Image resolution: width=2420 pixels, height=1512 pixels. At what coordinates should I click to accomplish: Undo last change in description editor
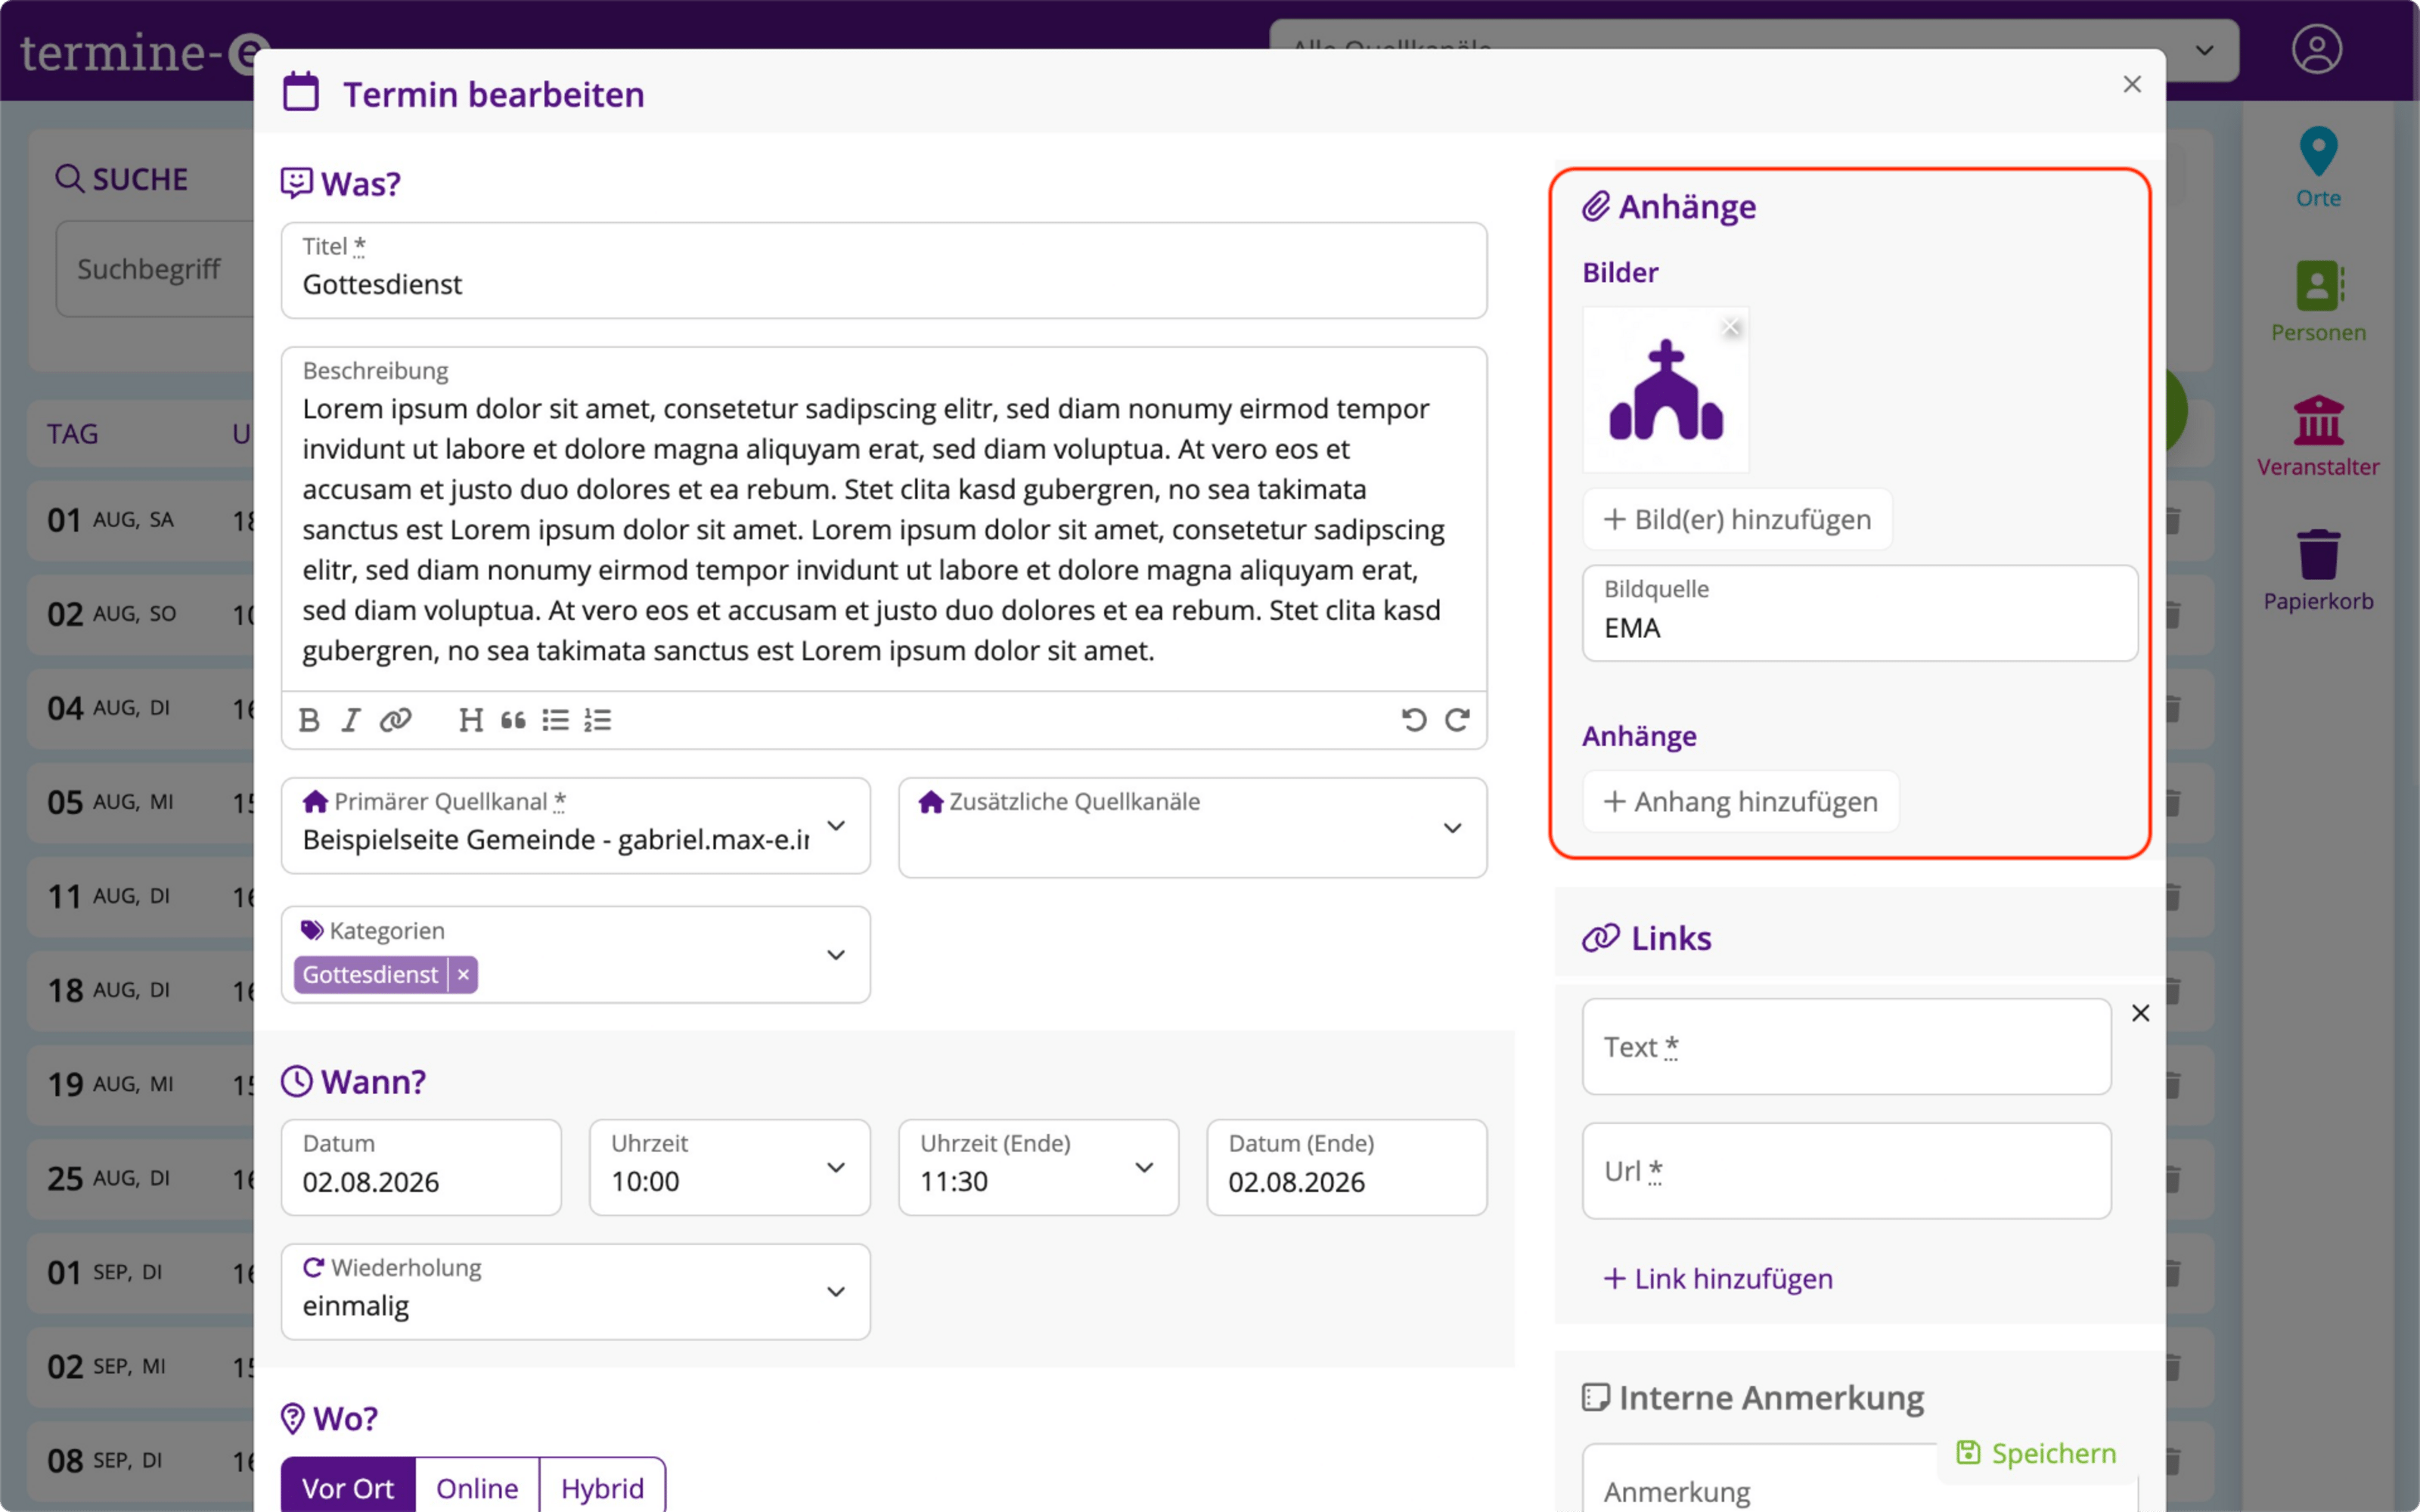1413,720
